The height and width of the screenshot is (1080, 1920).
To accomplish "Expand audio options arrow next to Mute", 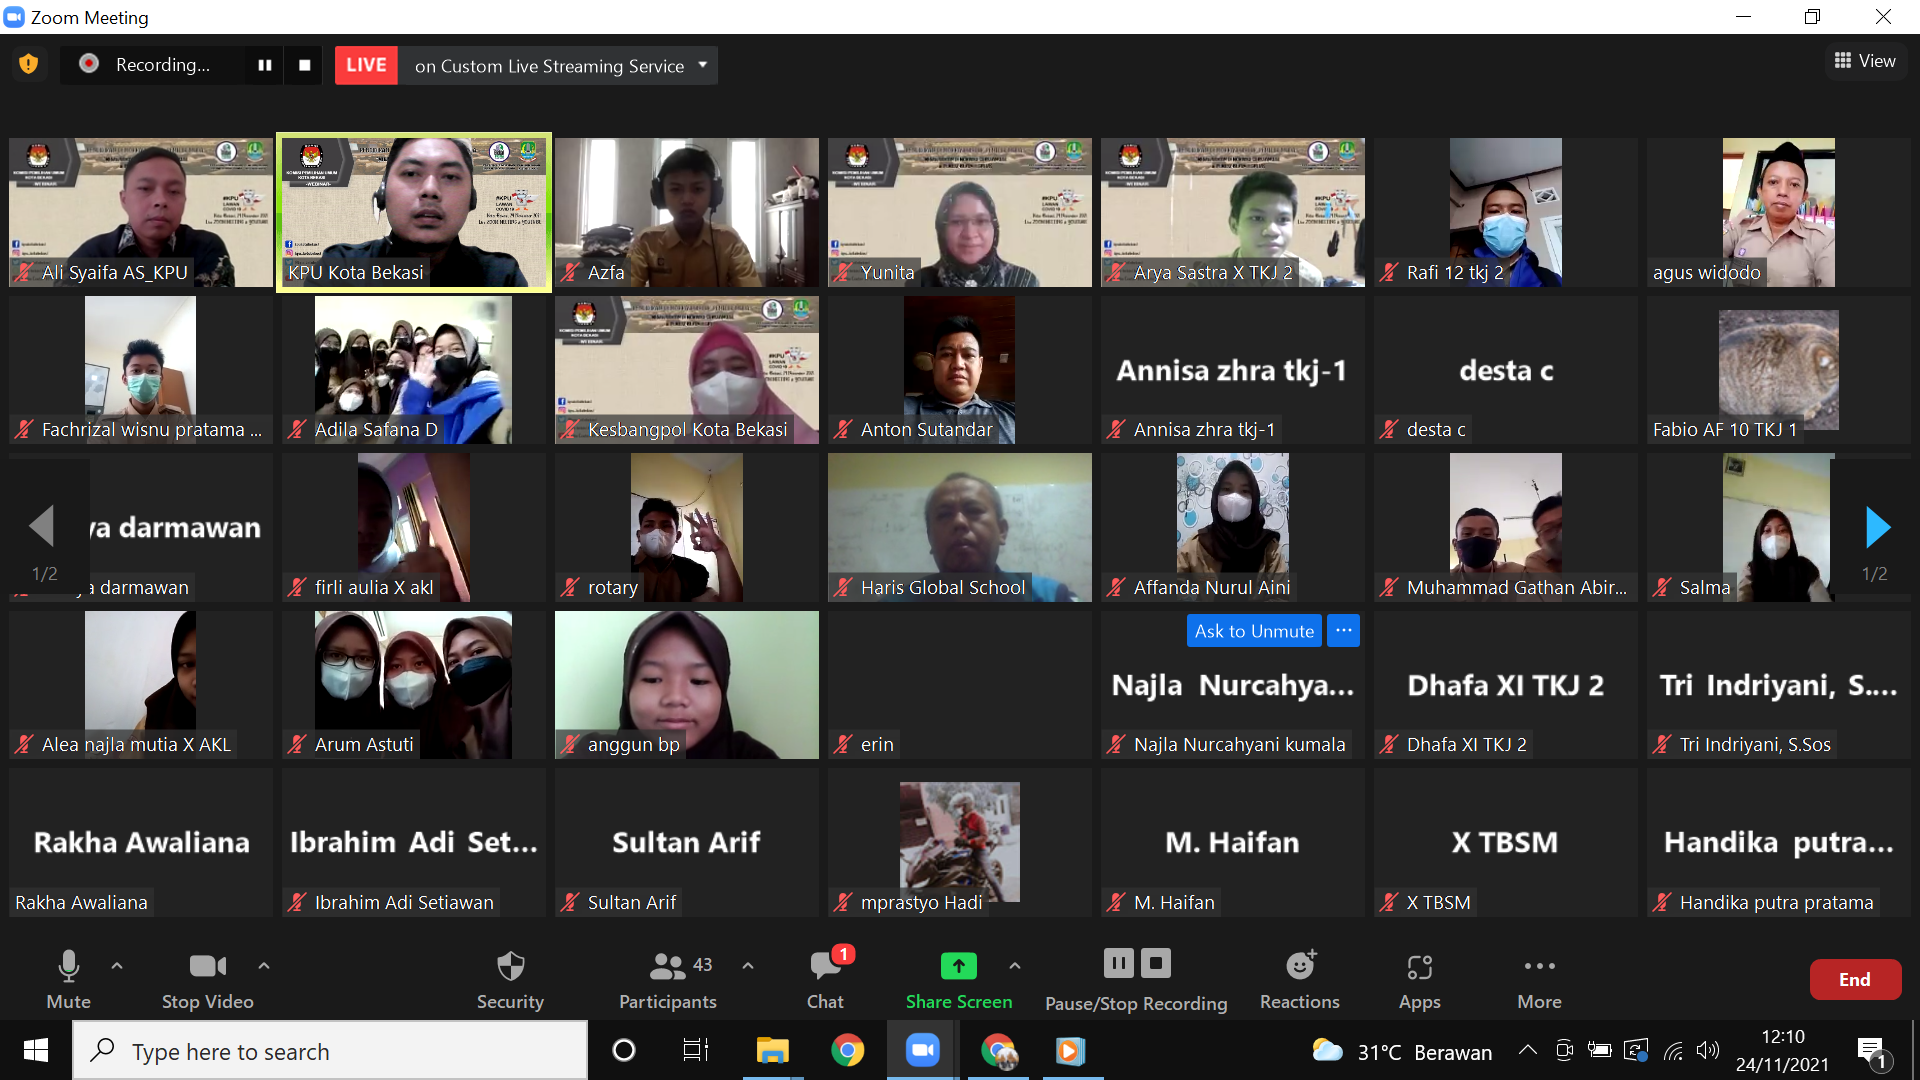I will [x=117, y=966].
